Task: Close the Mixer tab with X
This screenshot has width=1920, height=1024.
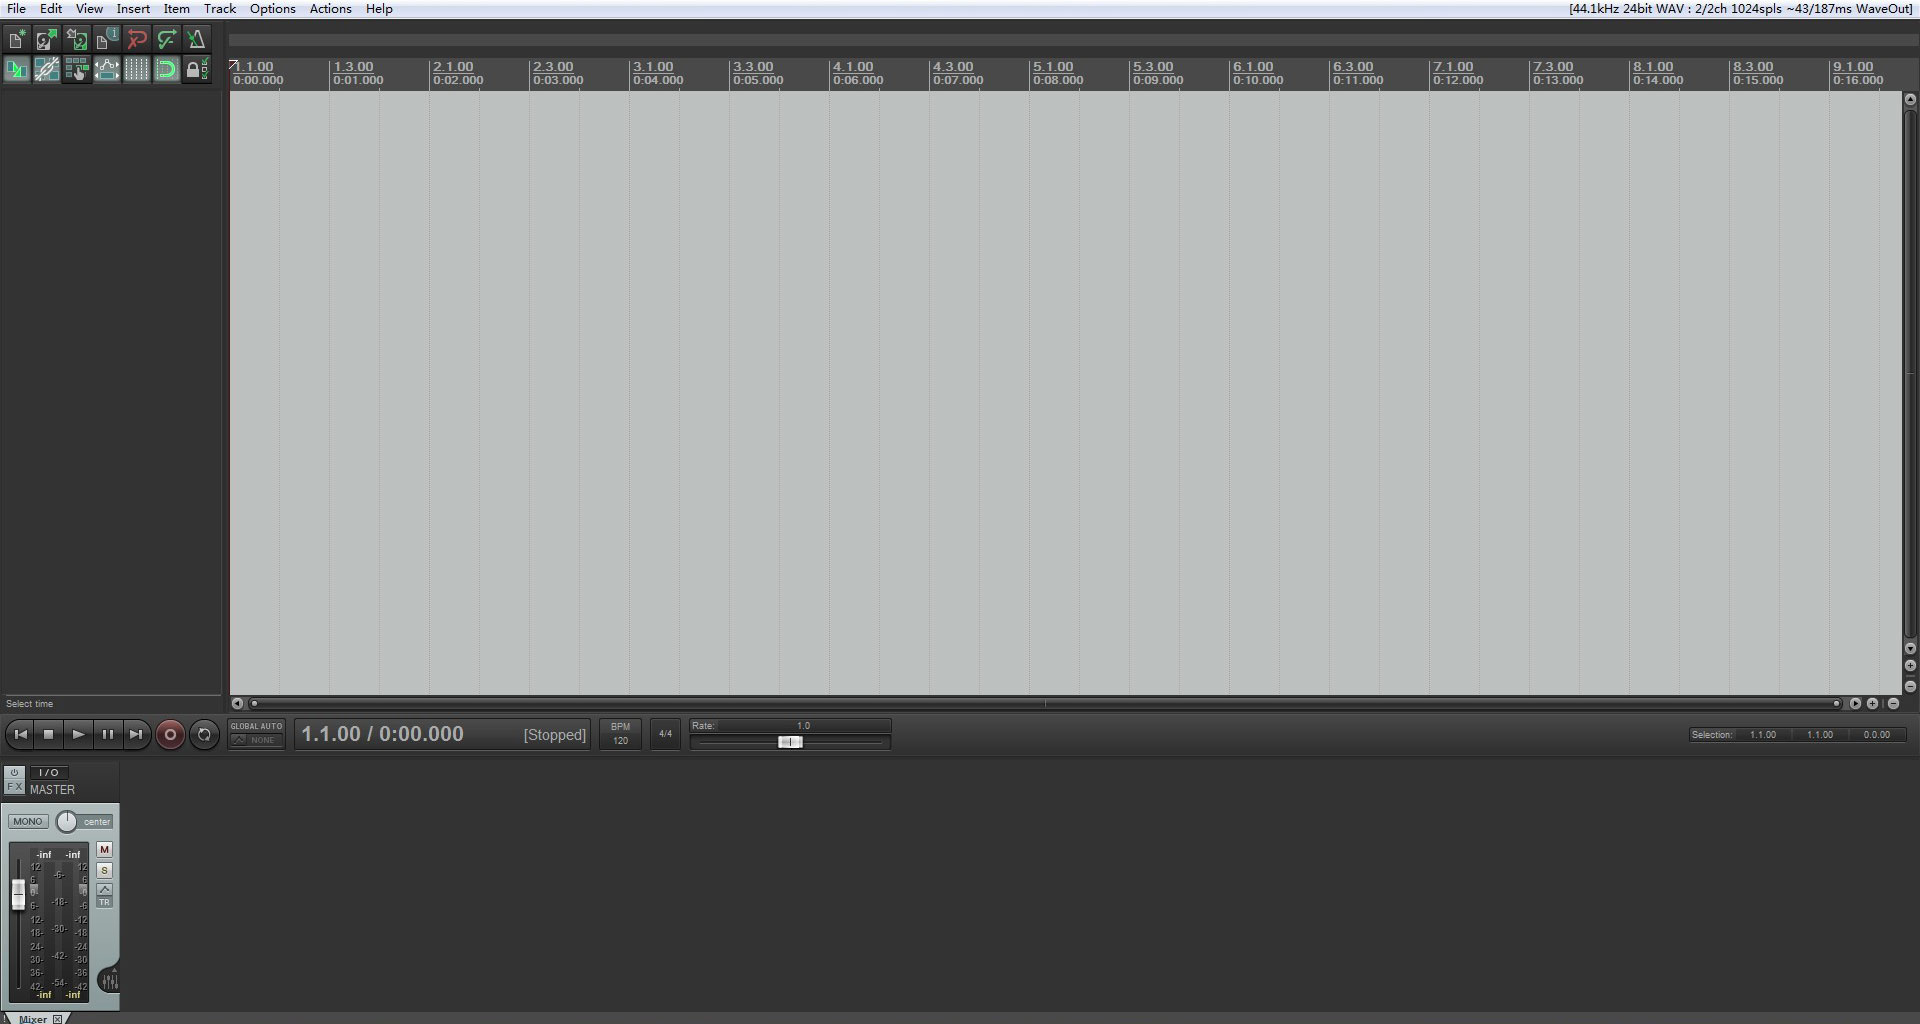Action: coord(58,1019)
